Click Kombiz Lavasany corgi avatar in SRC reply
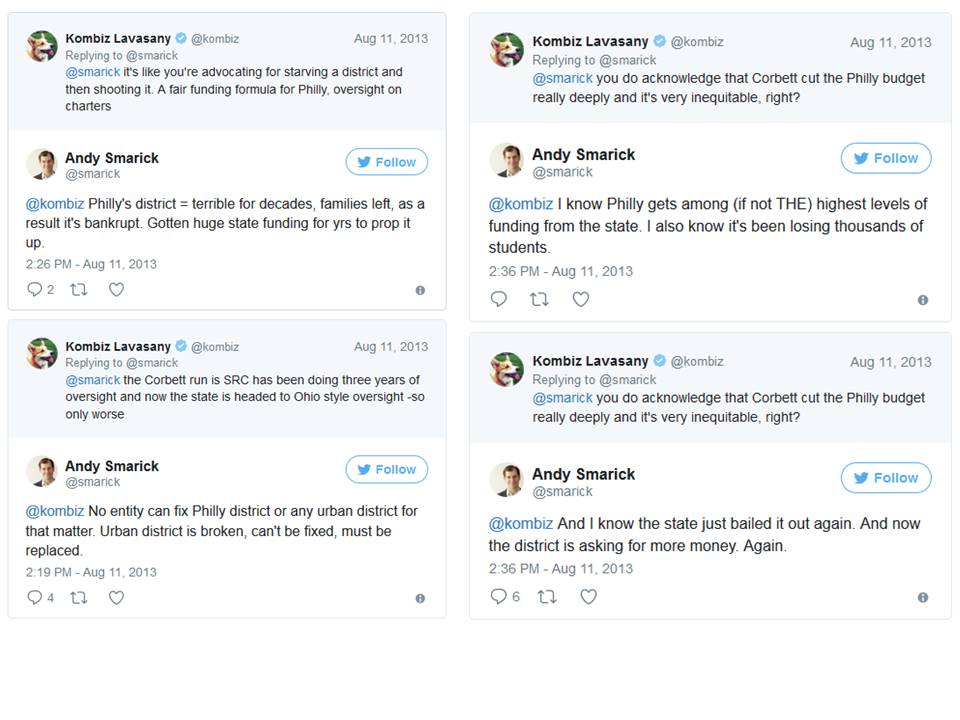The height and width of the screenshot is (720, 960). click(x=42, y=353)
